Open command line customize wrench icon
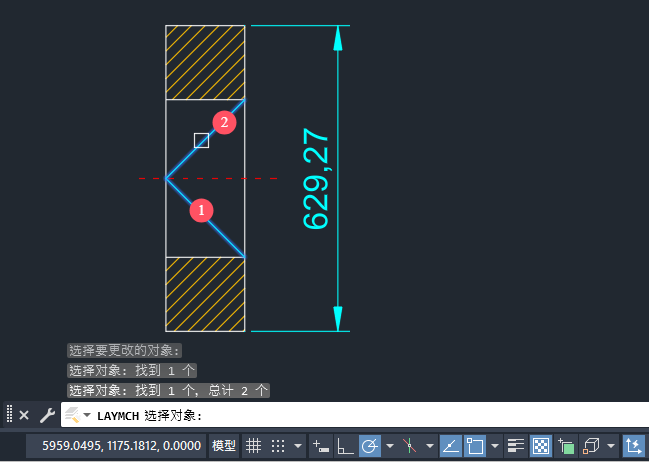Image resolution: width=649 pixels, height=462 pixels. (x=47, y=415)
